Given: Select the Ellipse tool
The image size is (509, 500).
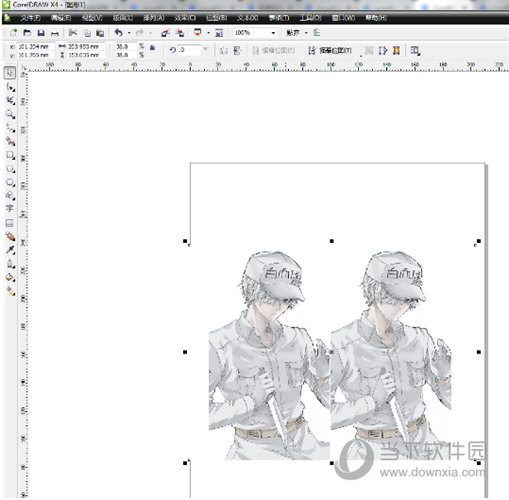Looking at the screenshot, I should pos(10,169).
